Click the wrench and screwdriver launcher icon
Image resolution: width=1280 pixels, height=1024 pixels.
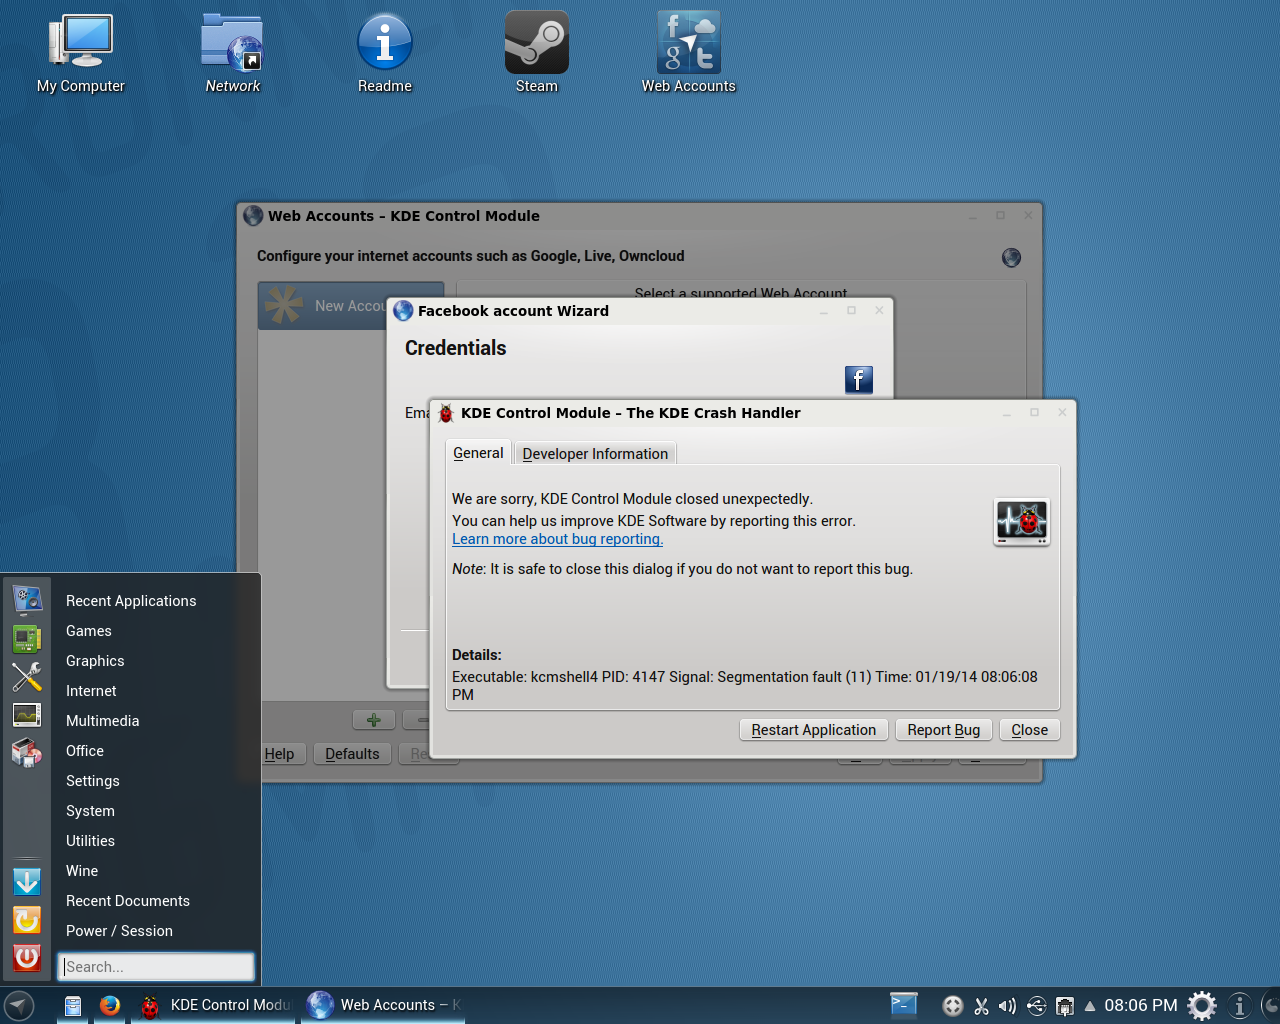coord(27,677)
